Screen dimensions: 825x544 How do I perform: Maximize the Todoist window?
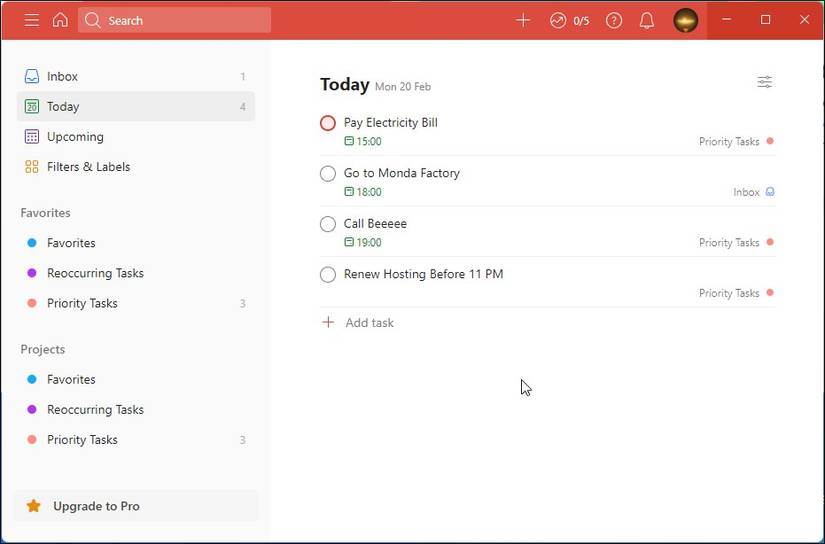[766, 19]
